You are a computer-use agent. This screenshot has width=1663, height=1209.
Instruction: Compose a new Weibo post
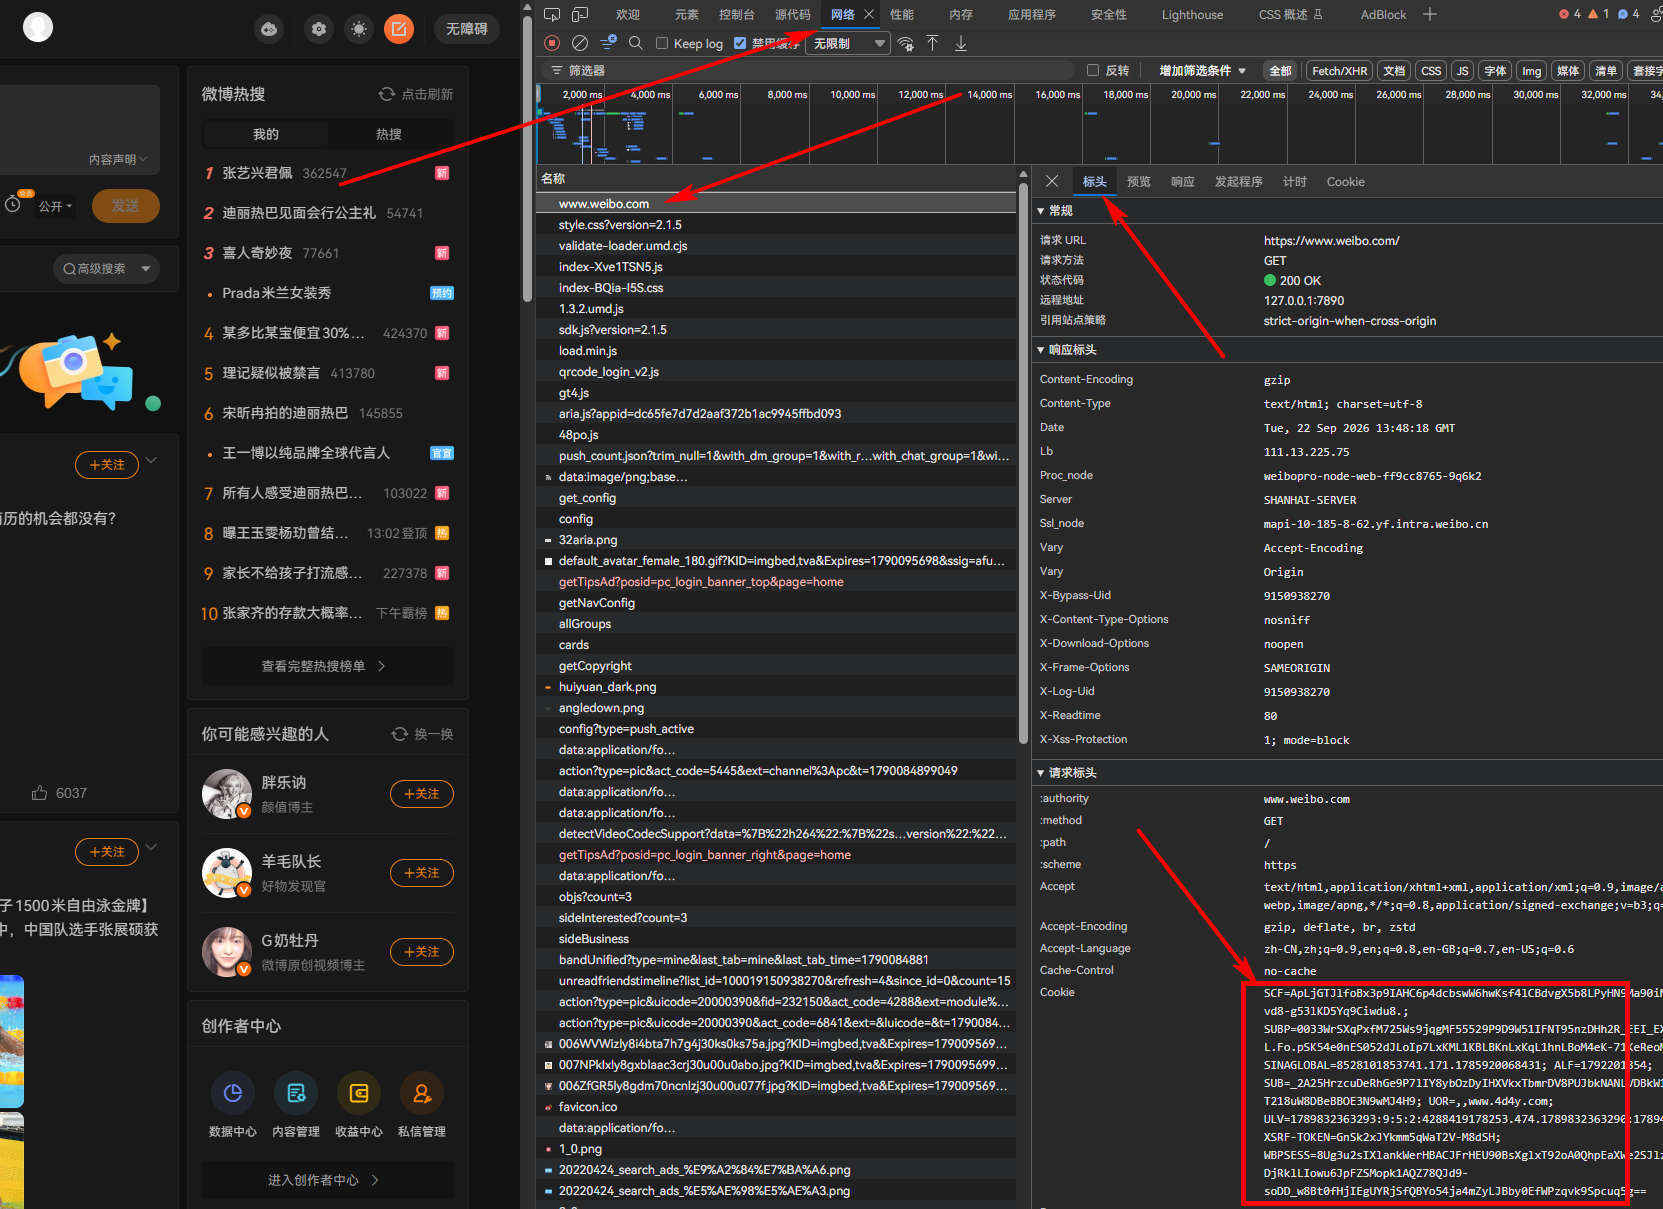pyautogui.click(x=399, y=29)
